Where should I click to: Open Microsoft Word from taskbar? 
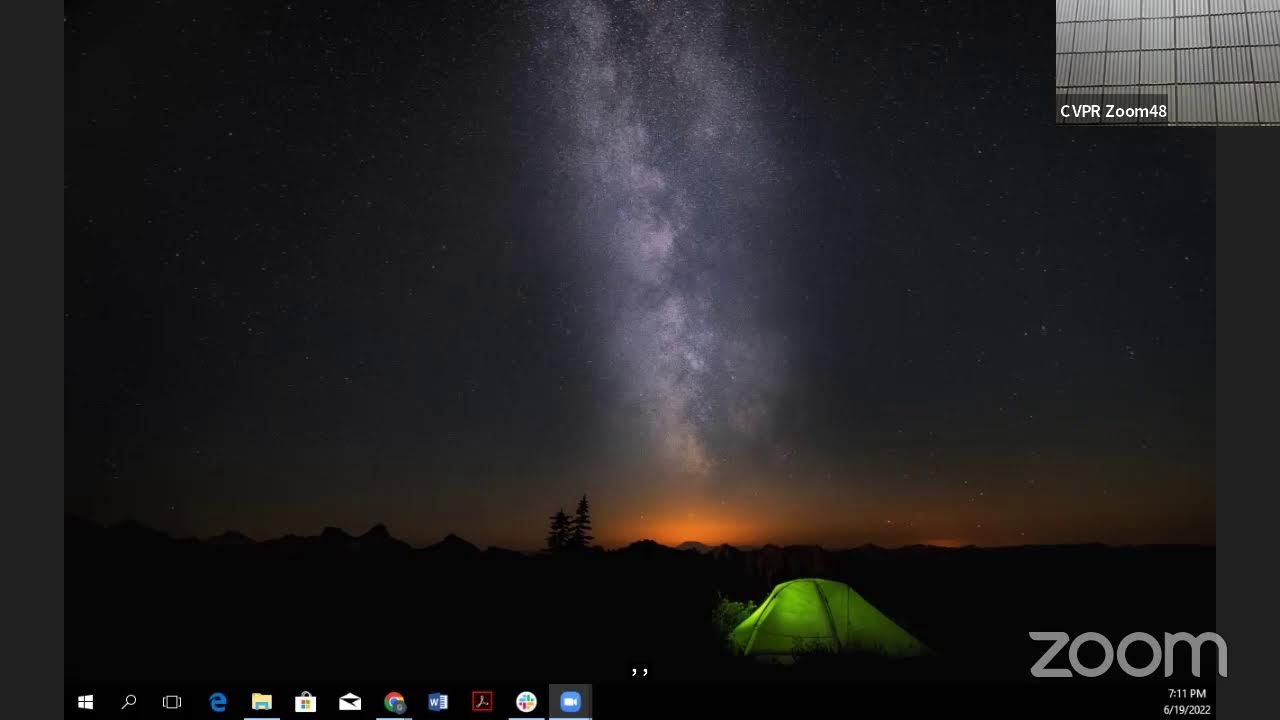tap(438, 702)
